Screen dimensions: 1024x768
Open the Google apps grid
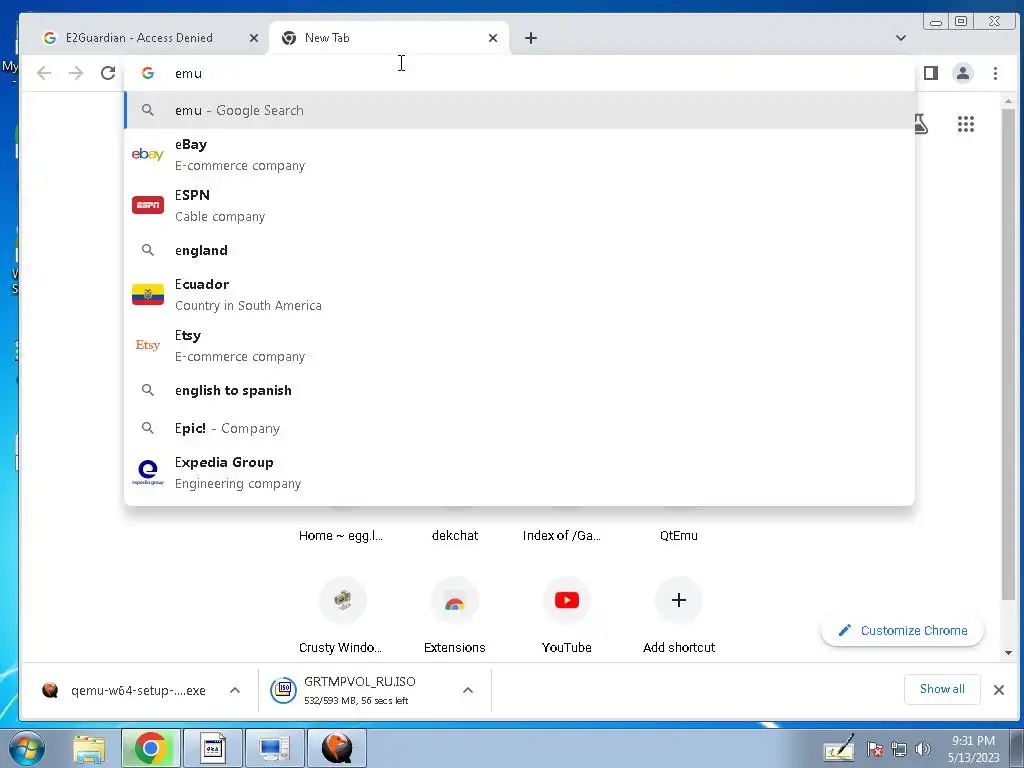click(x=966, y=124)
